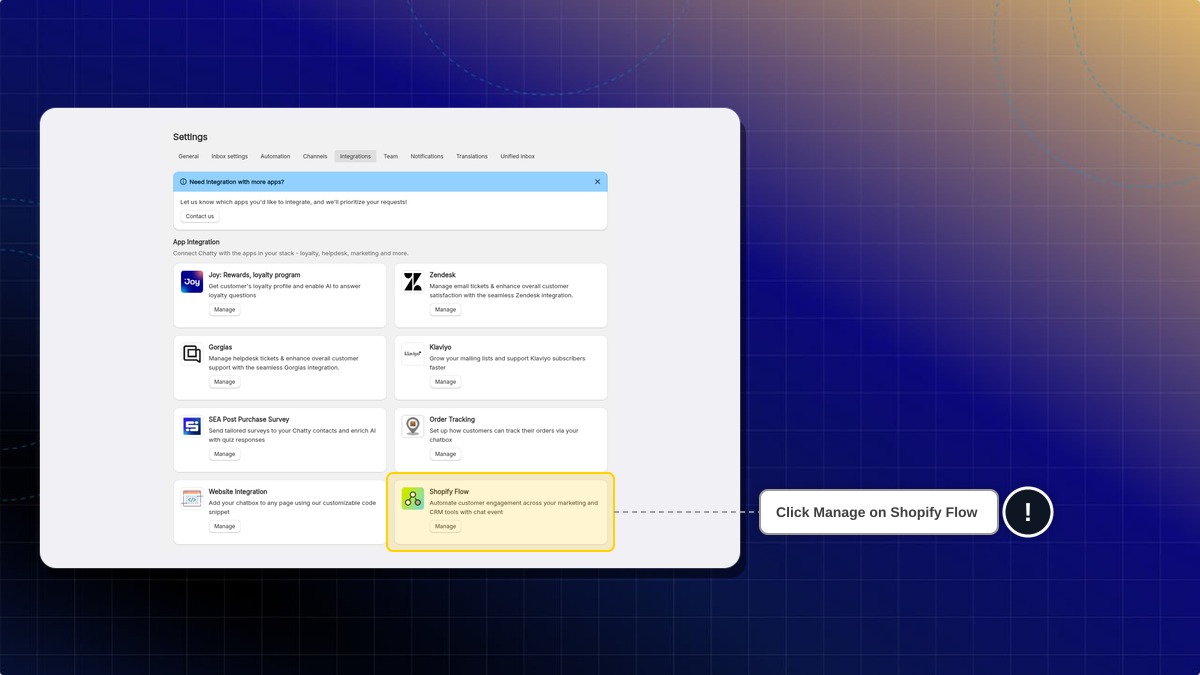1200x675 pixels.
Task: Select the Integrations tab
Action: [x=355, y=156]
